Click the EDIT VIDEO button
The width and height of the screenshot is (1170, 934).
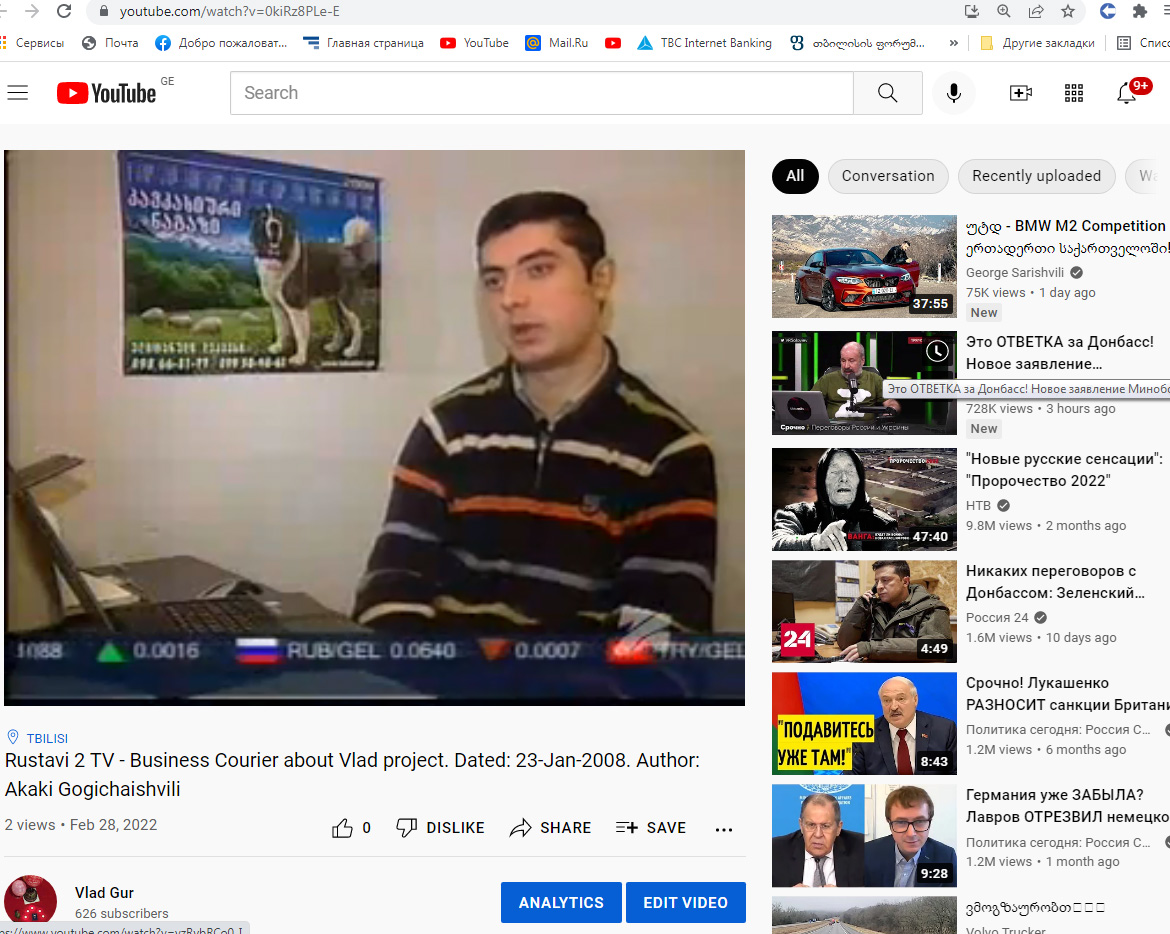click(x=685, y=902)
